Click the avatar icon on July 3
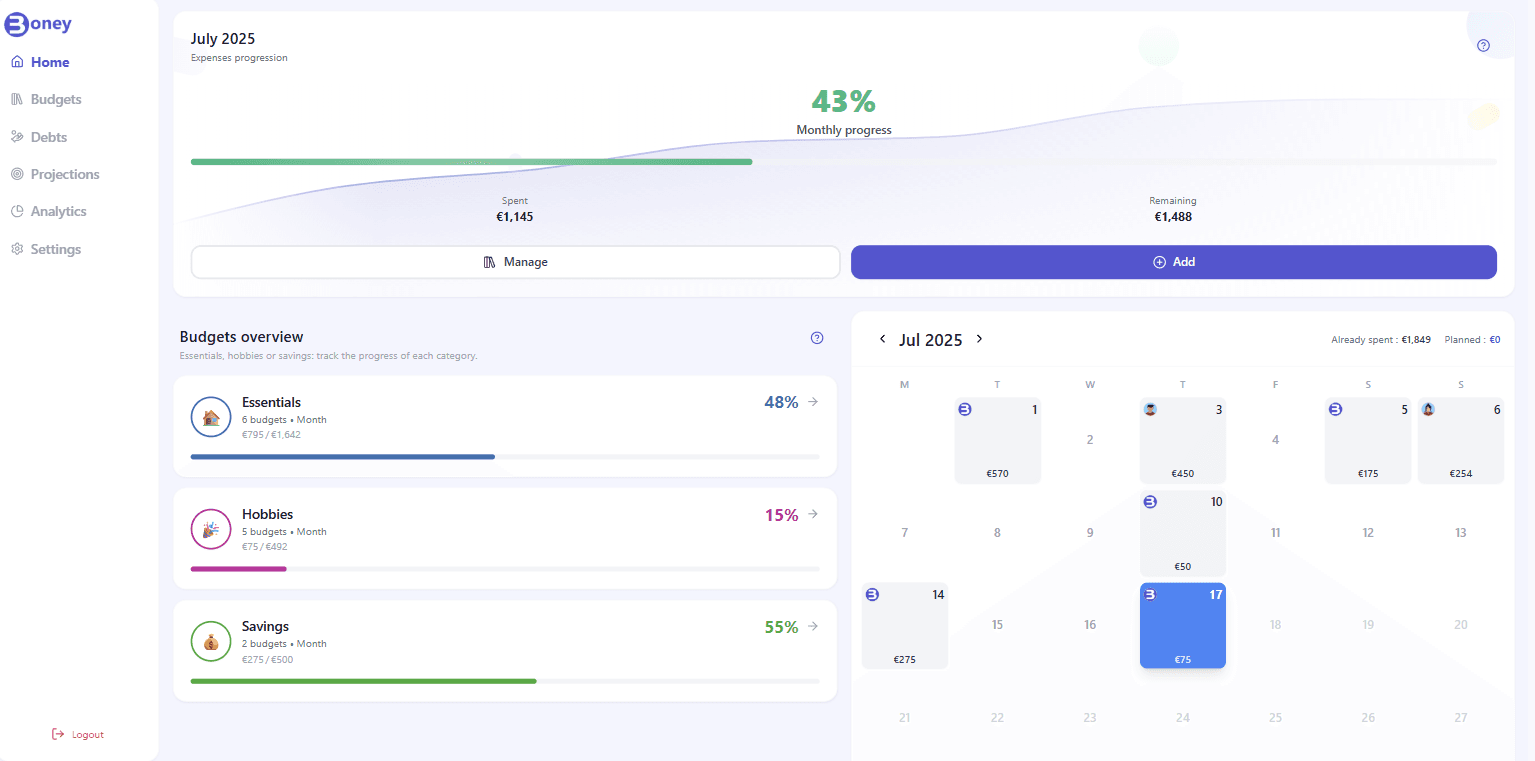 [1150, 409]
